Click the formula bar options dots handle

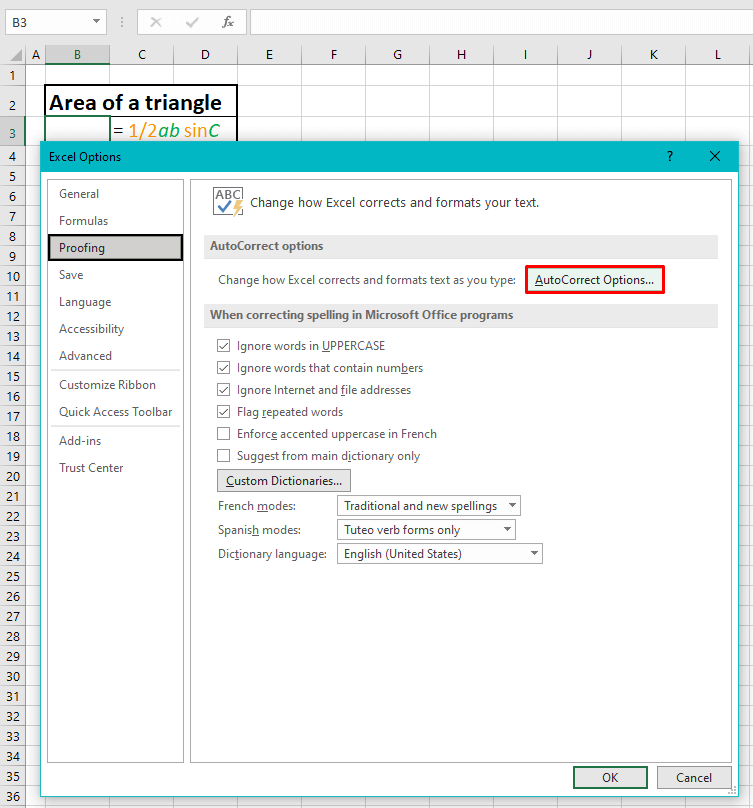click(122, 22)
